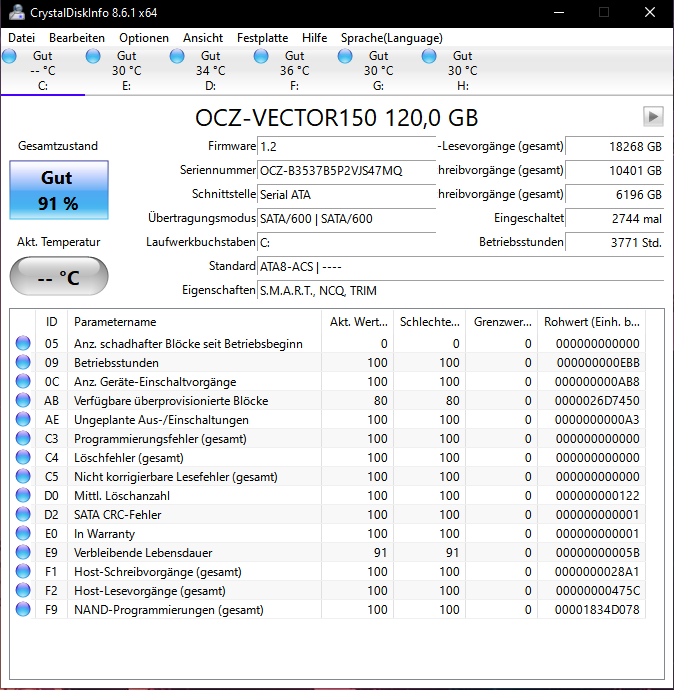Open the Ansicht menu
The image size is (674, 690).
pyautogui.click(x=203, y=38)
